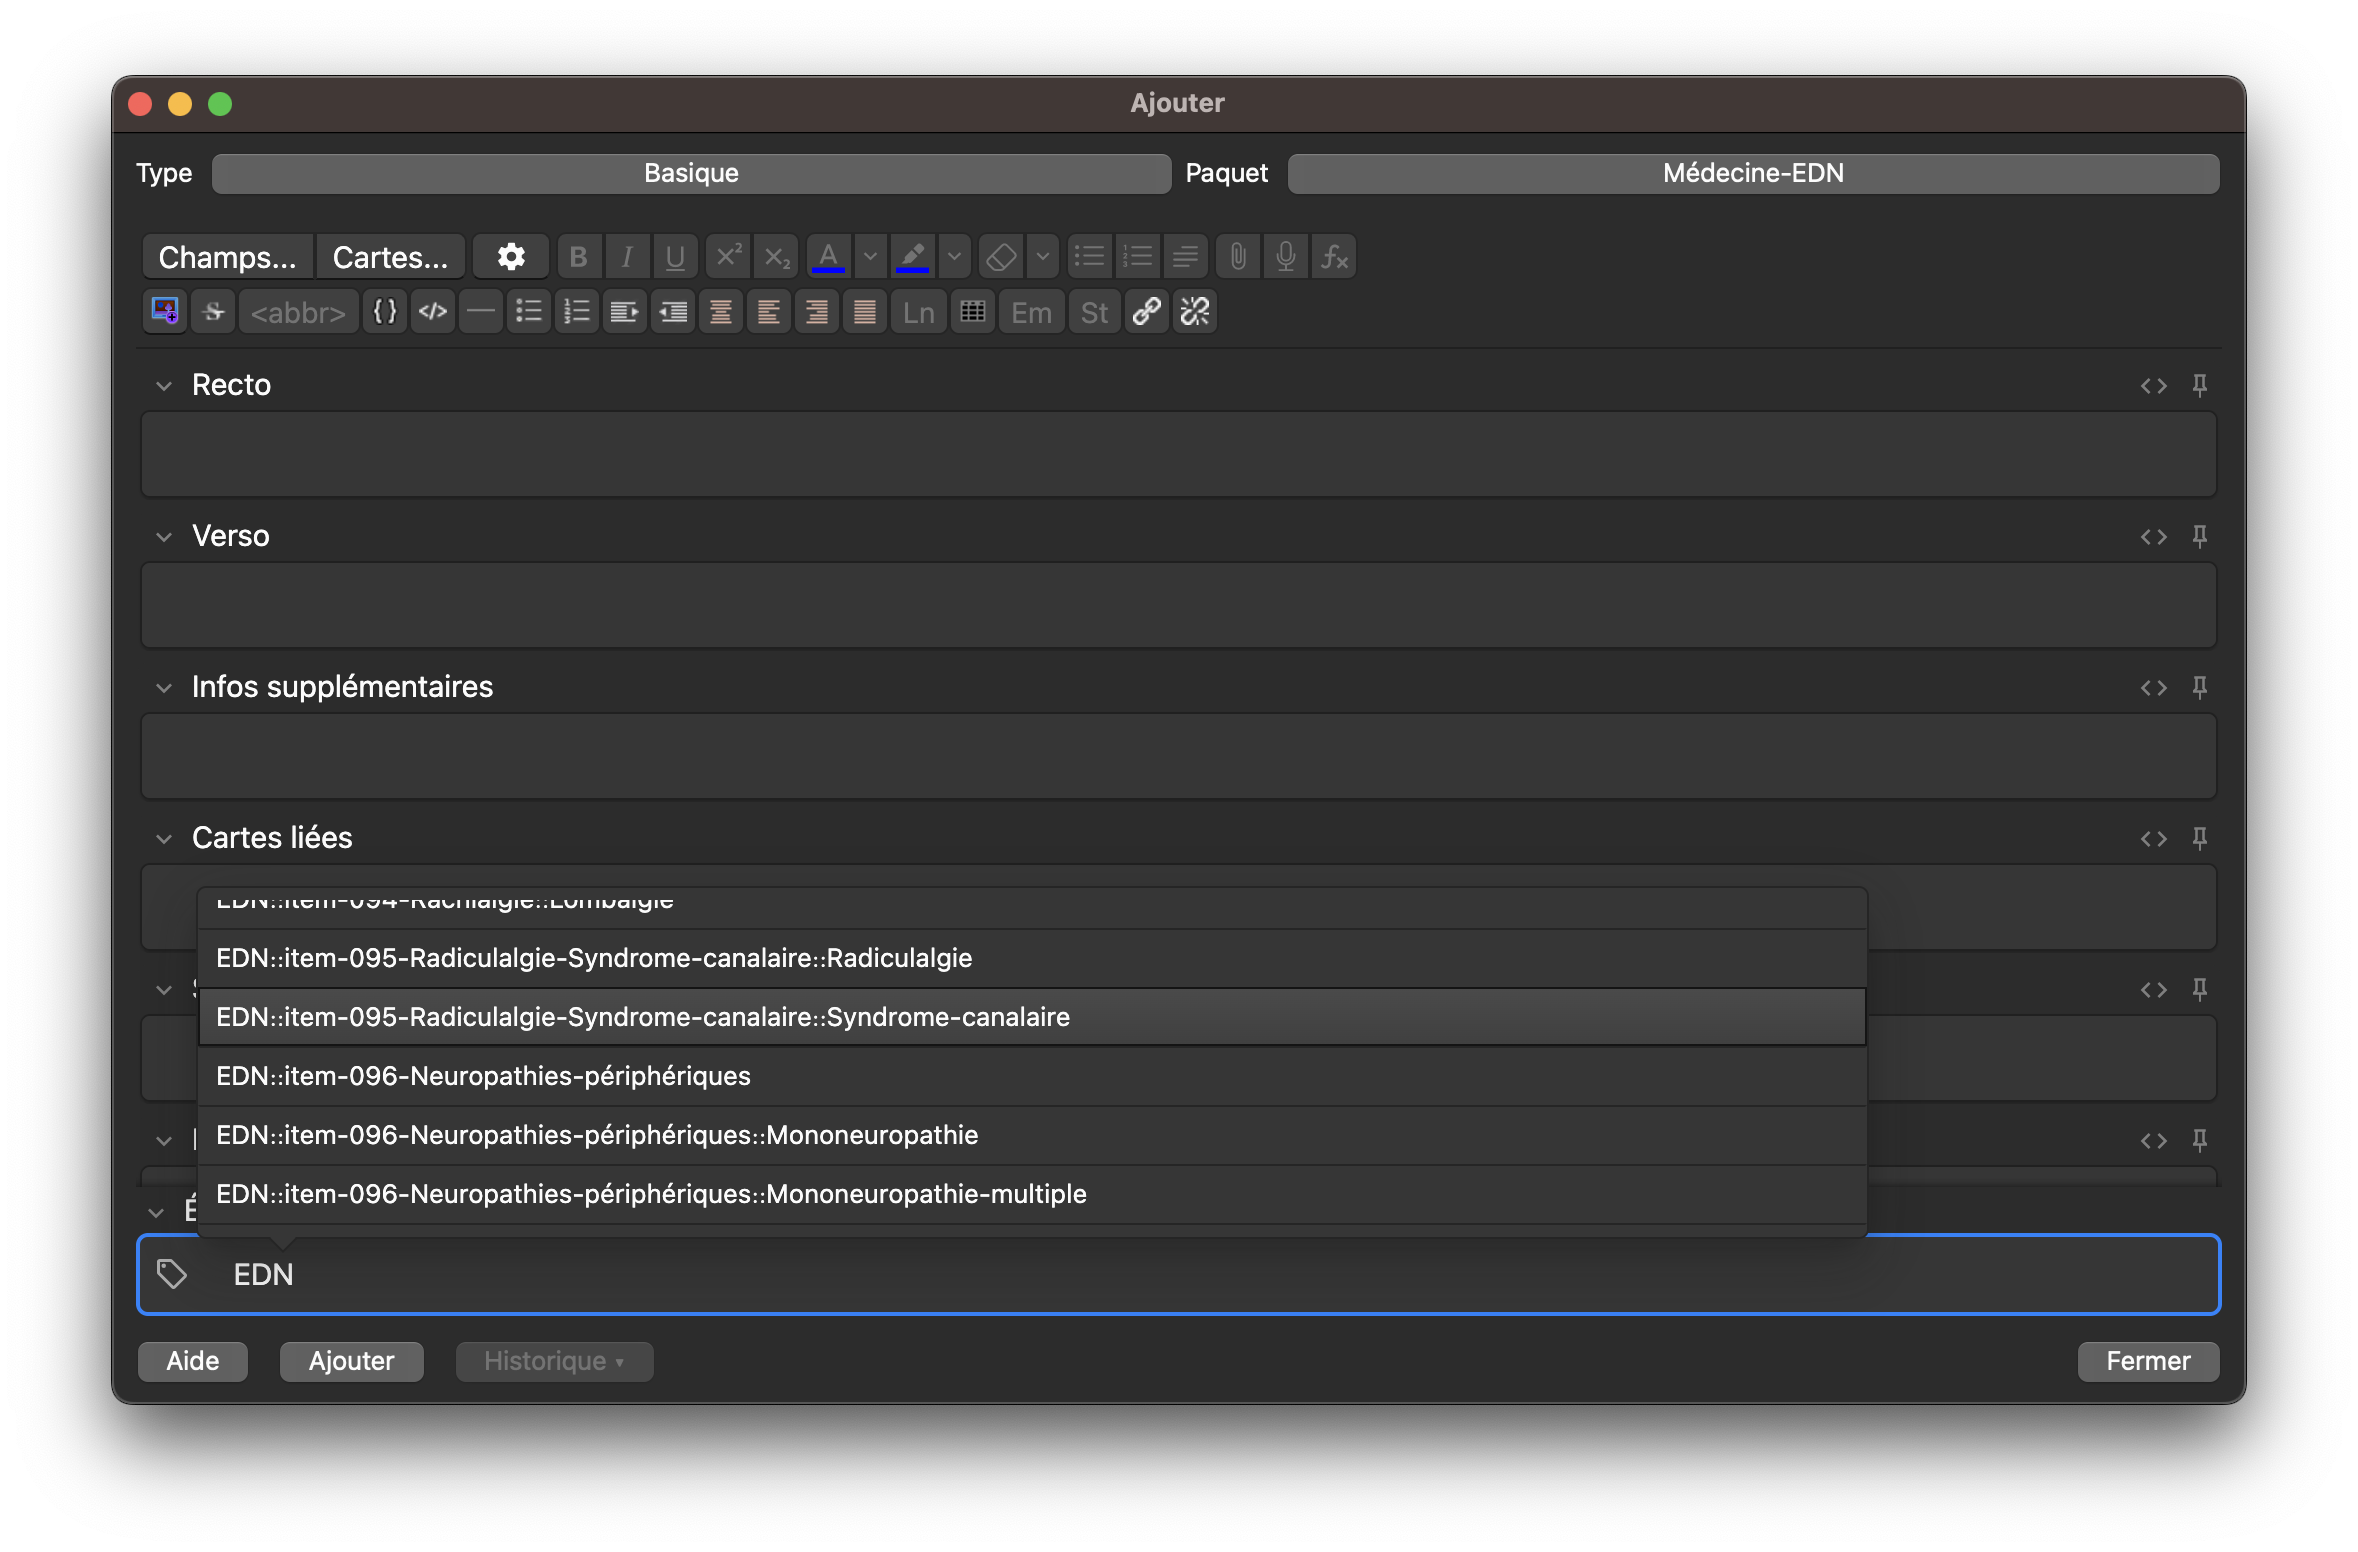
Task: Pin the Recto field as sticky
Action: (x=2199, y=386)
